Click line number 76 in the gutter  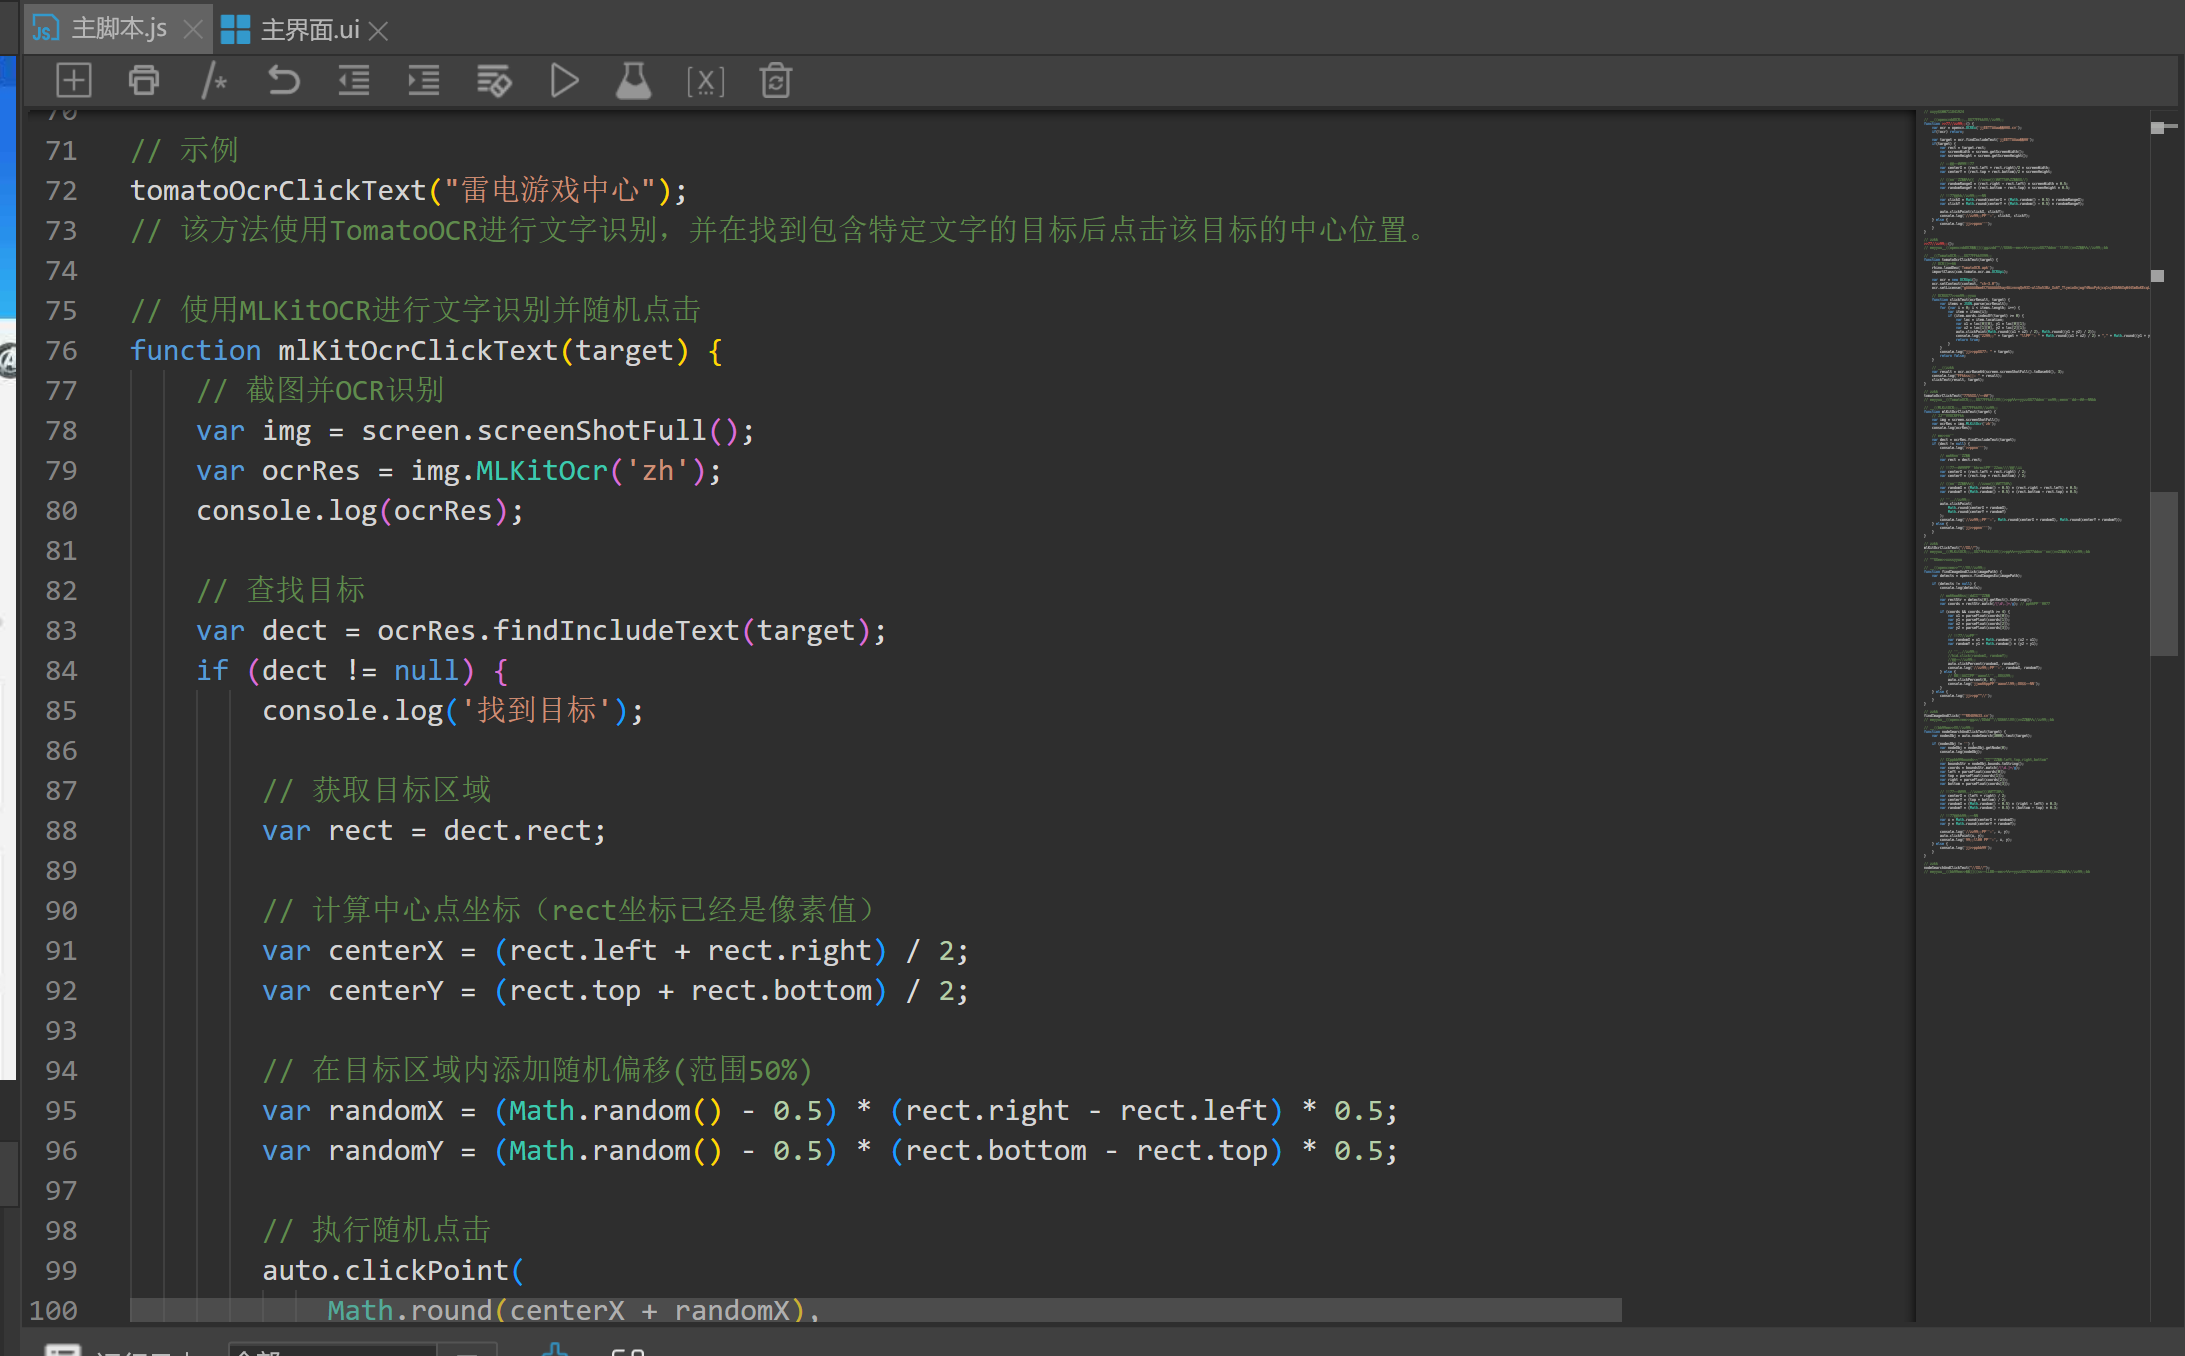[61, 351]
